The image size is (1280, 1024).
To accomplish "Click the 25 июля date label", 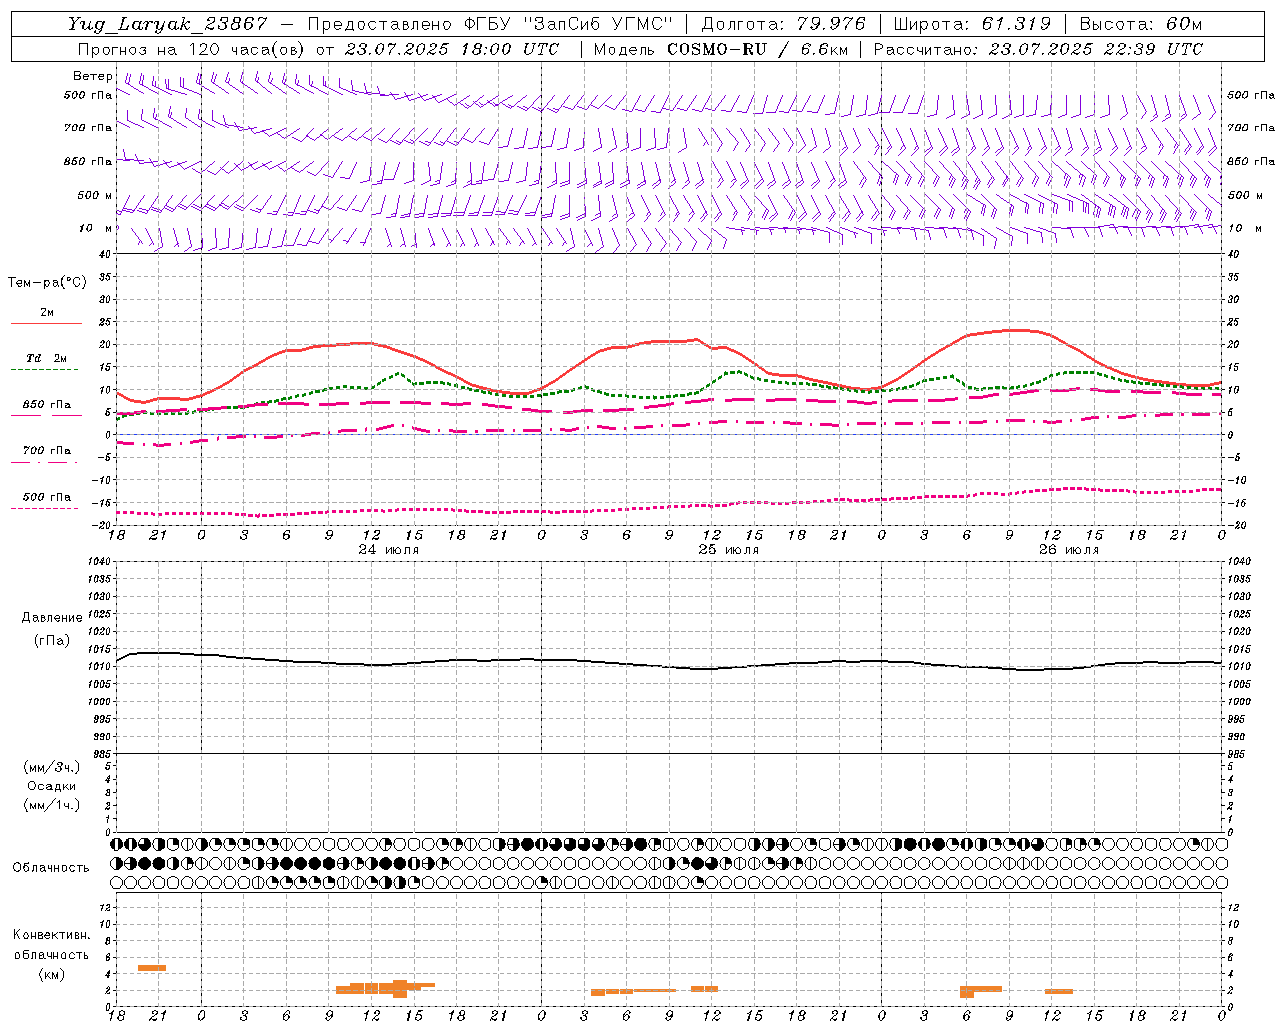I will [x=728, y=550].
